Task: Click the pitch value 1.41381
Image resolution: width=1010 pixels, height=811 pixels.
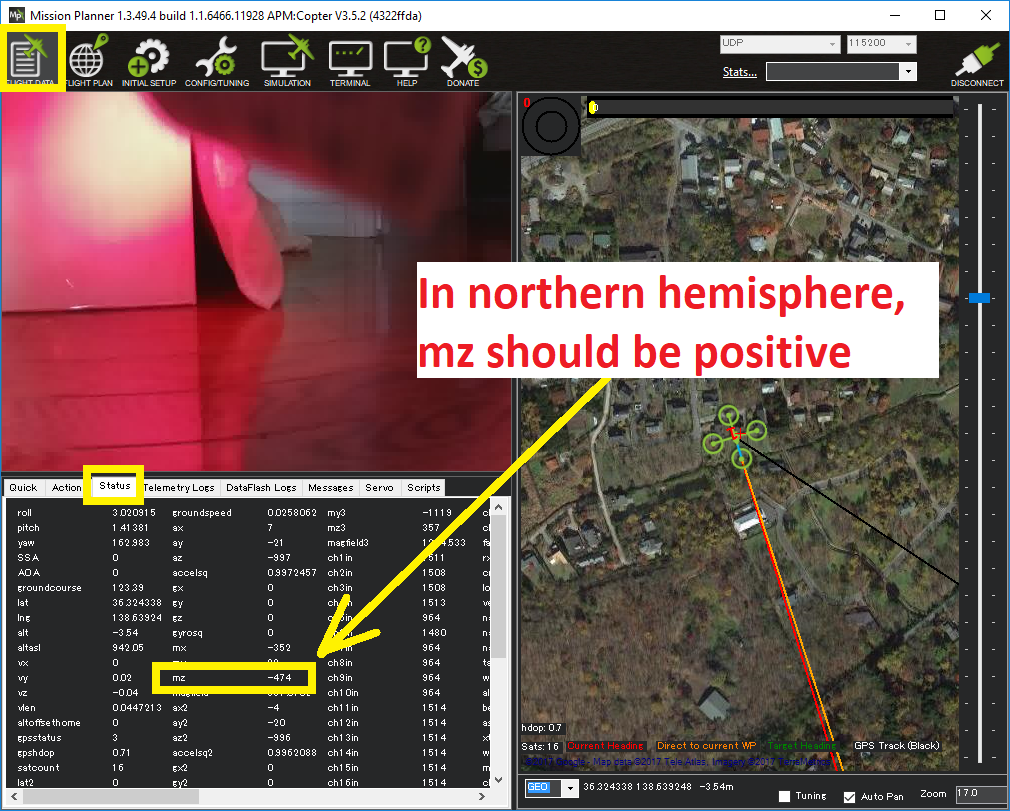Action: coord(131,528)
